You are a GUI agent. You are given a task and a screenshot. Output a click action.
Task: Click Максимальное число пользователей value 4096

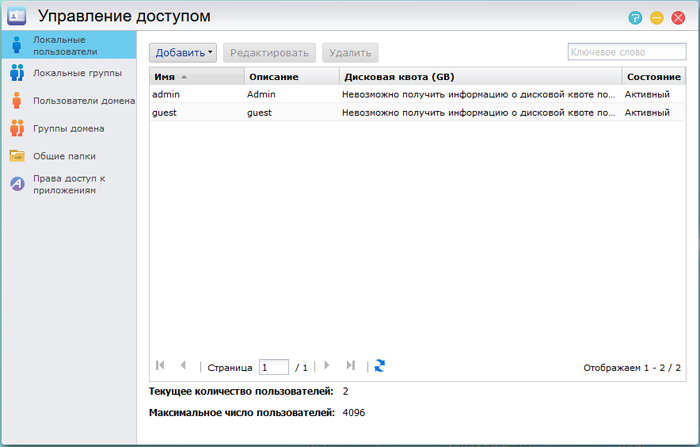354,412
